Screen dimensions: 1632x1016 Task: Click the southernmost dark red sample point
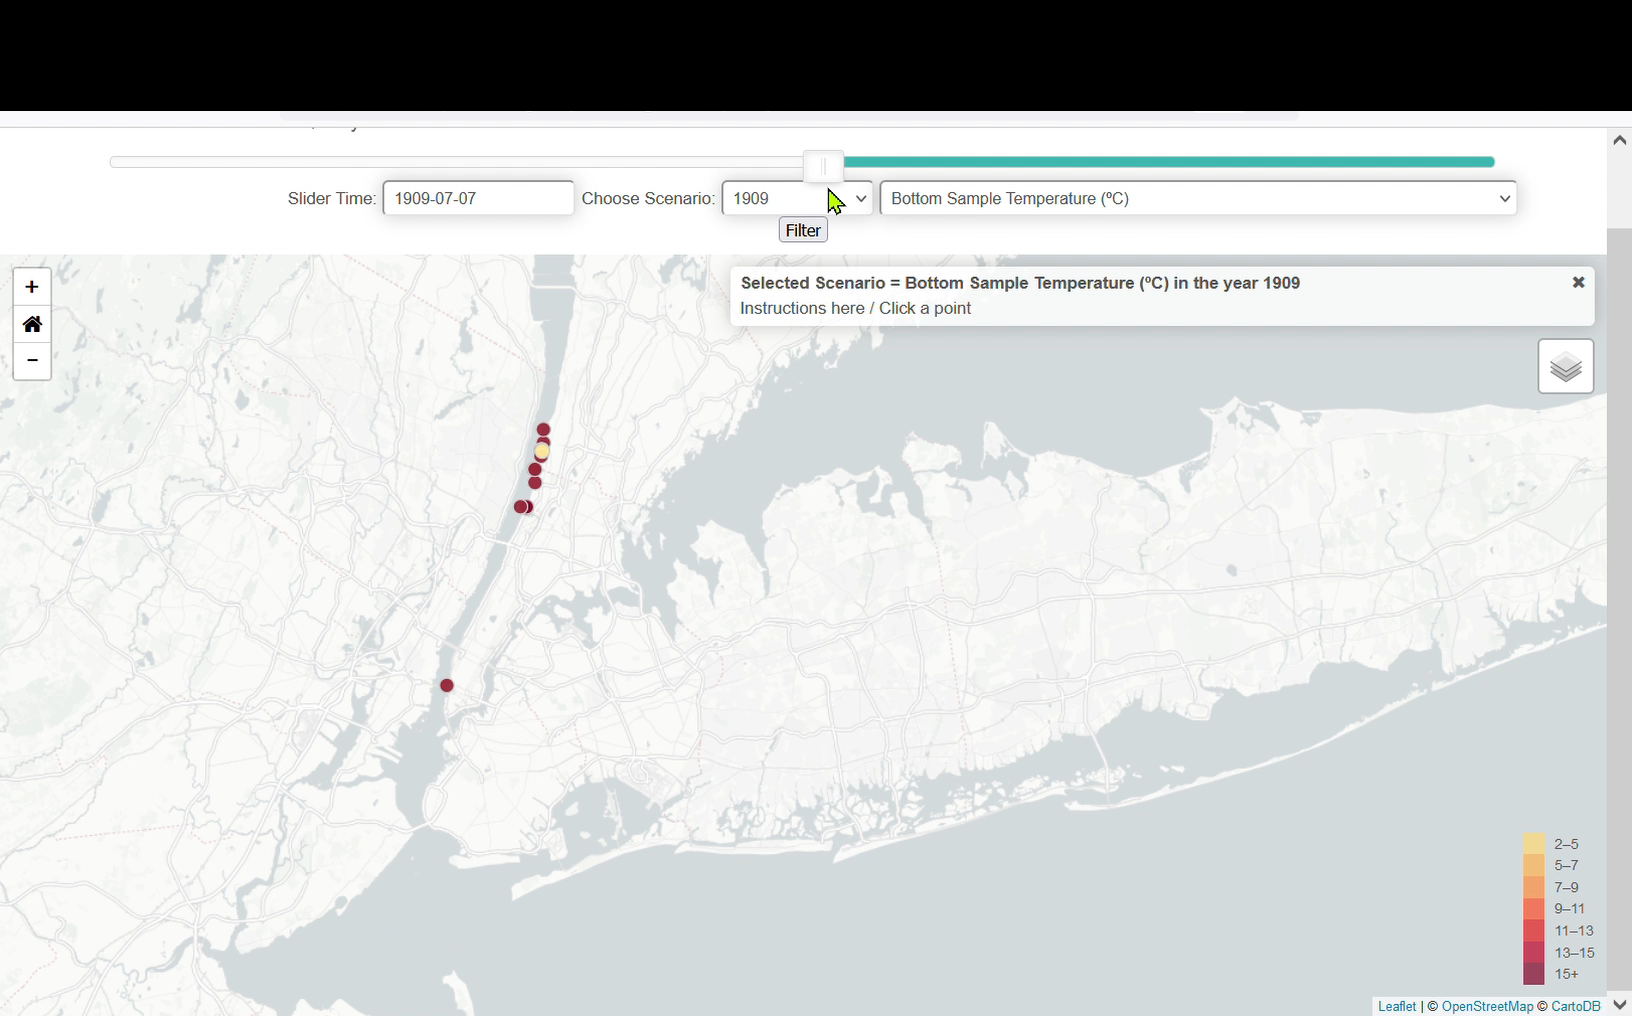447,685
